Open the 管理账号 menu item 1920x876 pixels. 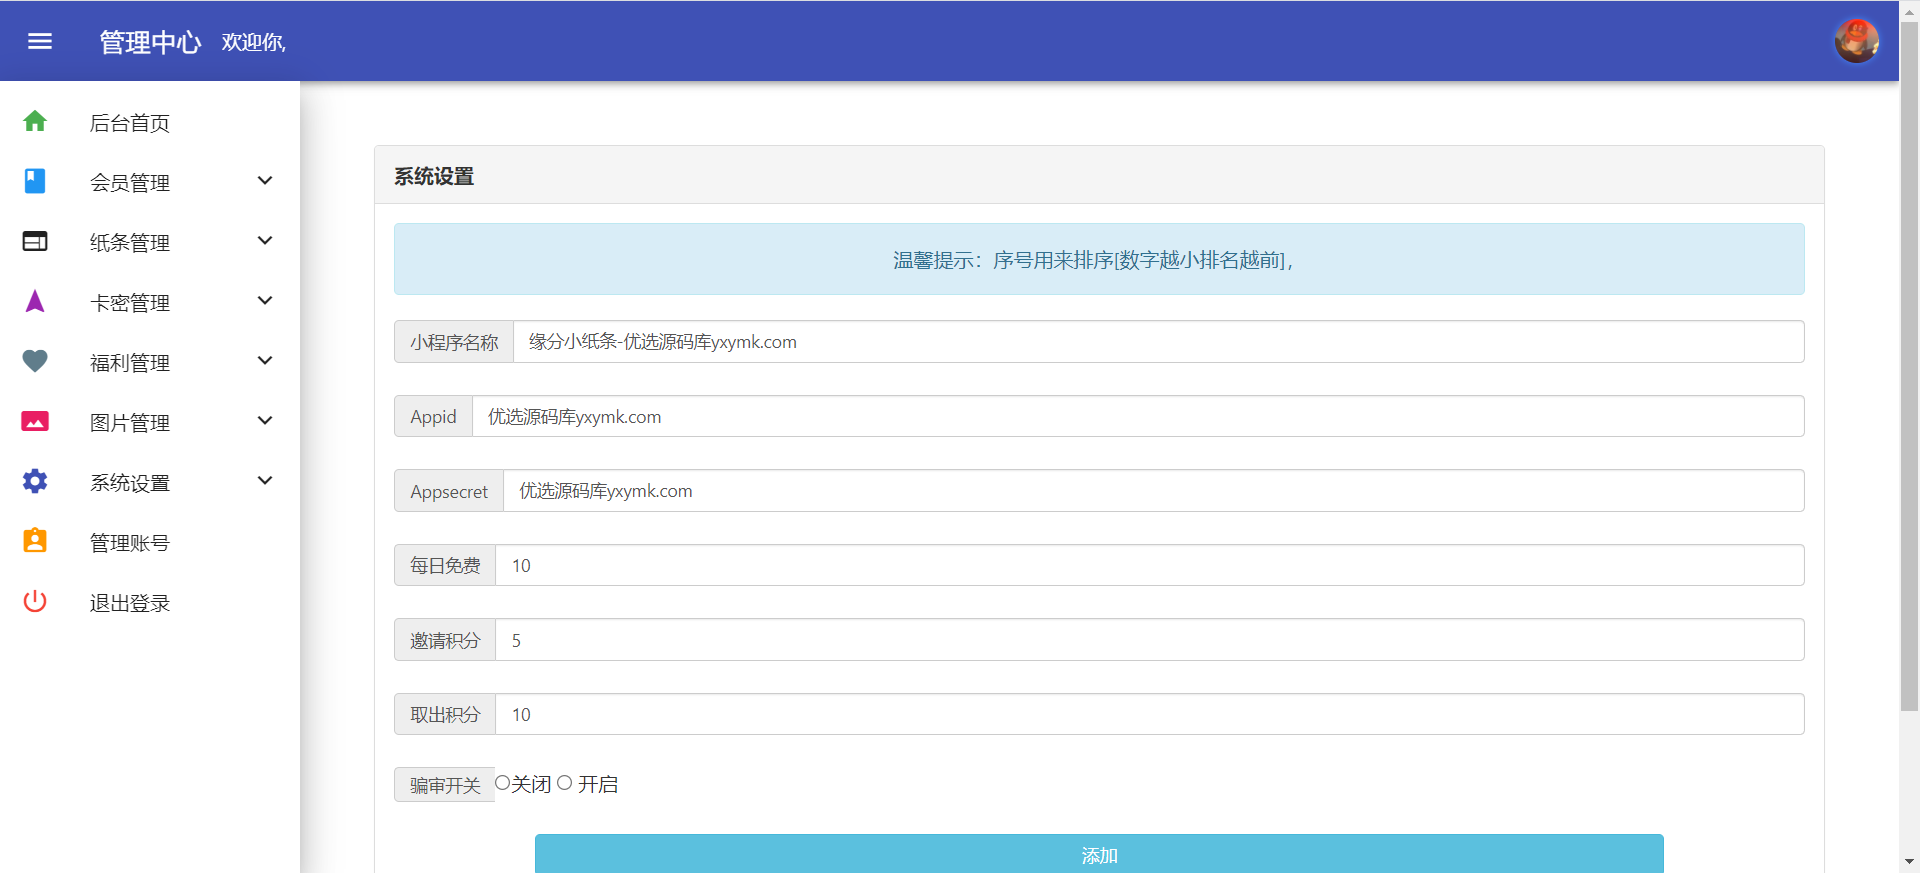pos(130,543)
